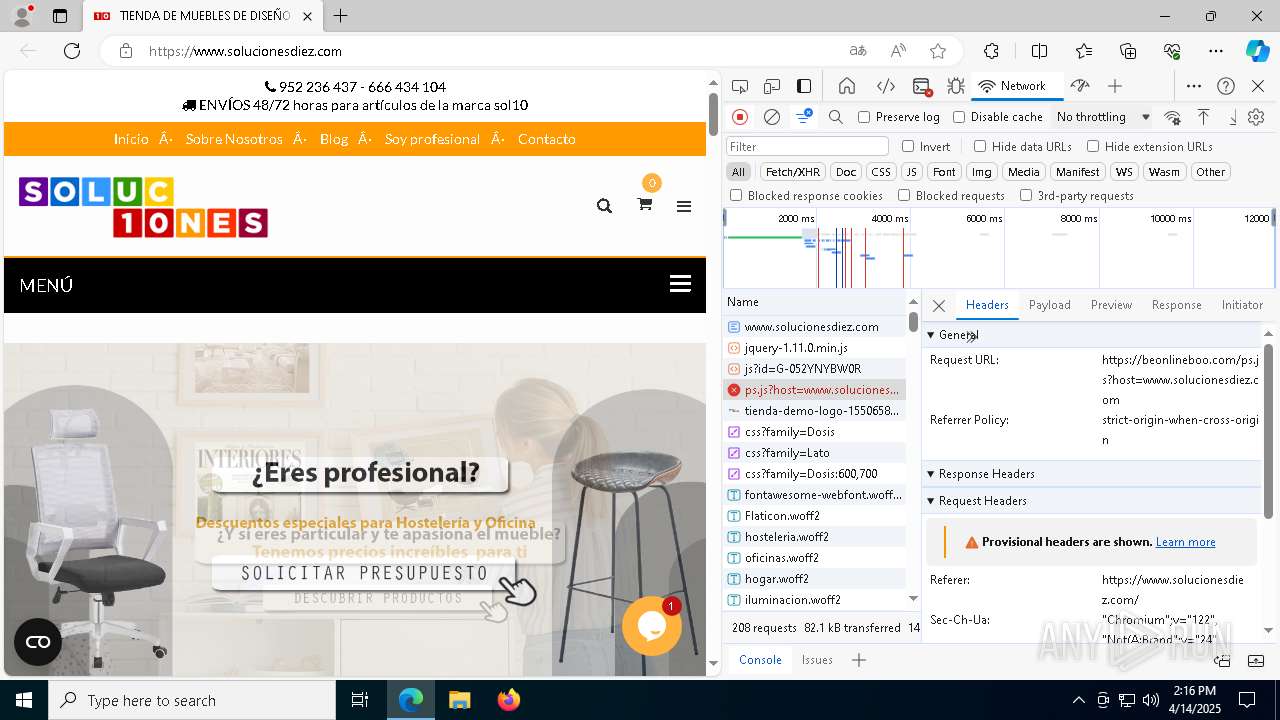Click the network timeline overview
This screenshot has height=720, width=1280.
click(x=998, y=248)
